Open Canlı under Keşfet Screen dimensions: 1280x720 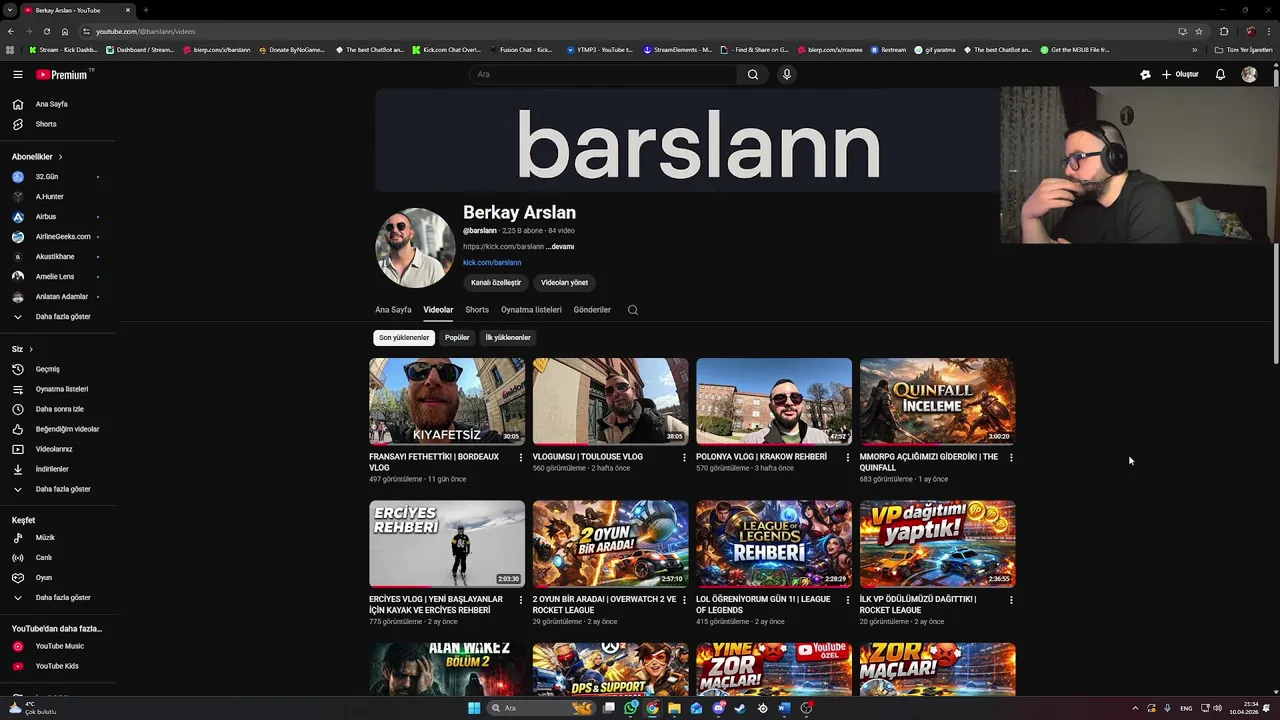tap(57, 557)
